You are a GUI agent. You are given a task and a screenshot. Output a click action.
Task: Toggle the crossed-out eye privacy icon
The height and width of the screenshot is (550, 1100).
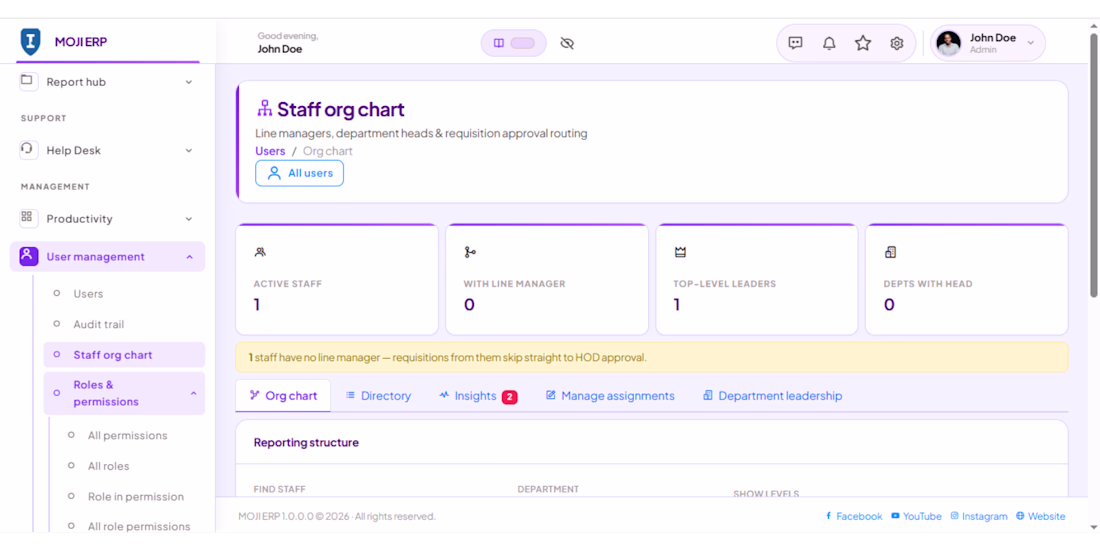click(x=568, y=43)
